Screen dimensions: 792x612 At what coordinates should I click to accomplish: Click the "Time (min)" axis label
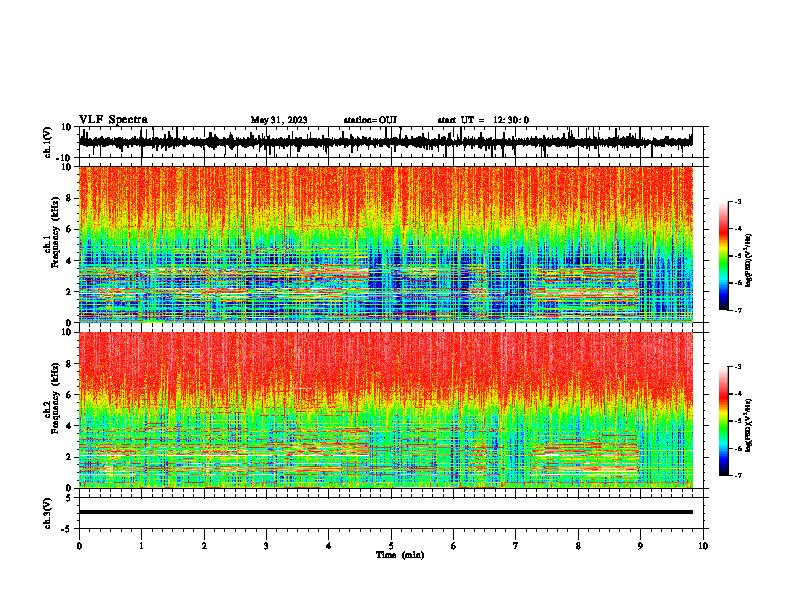(400, 555)
